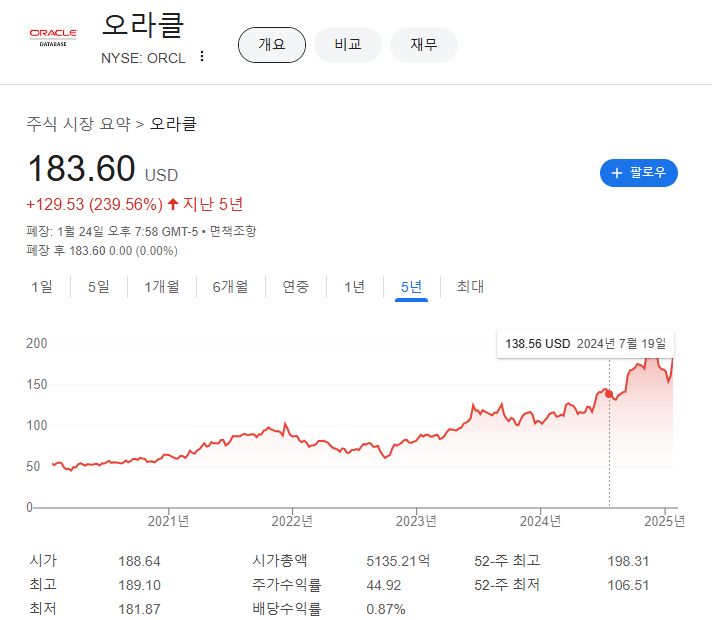Click the +129.53 (239.56%) change text
The height and width of the screenshot is (620, 712).
[x=94, y=204]
